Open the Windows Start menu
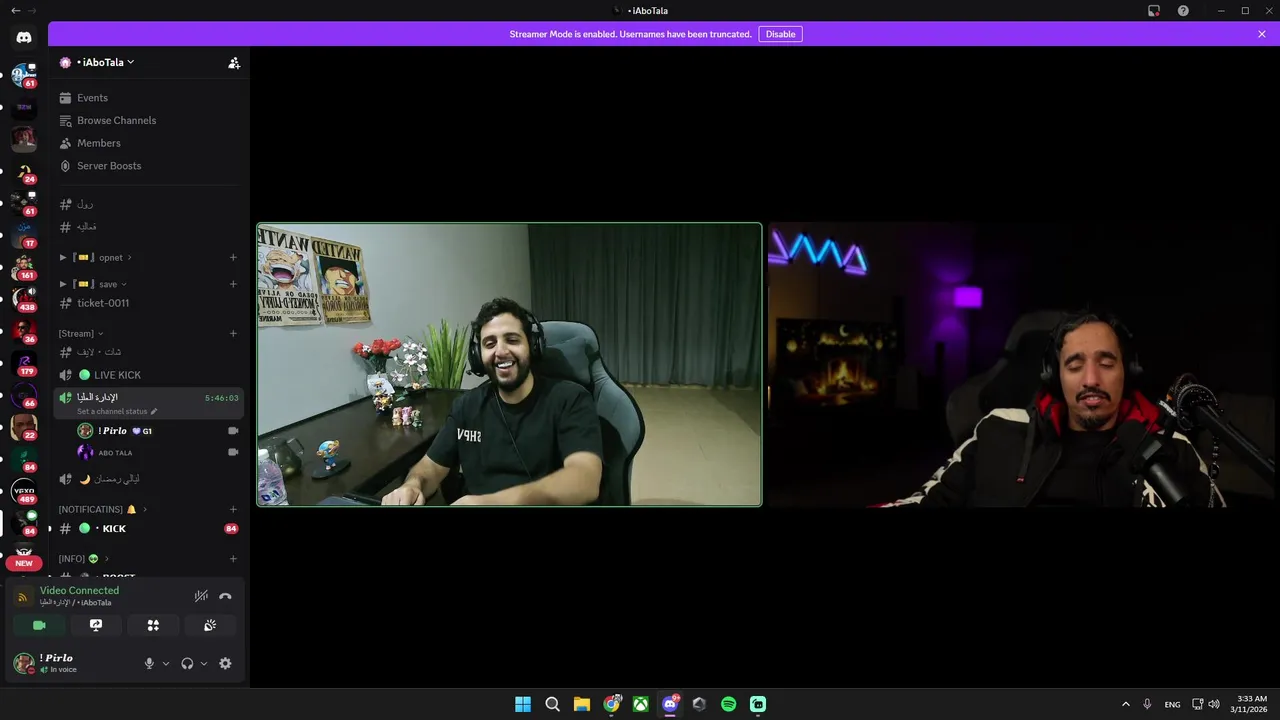The height and width of the screenshot is (720, 1280). (x=523, y=704)
